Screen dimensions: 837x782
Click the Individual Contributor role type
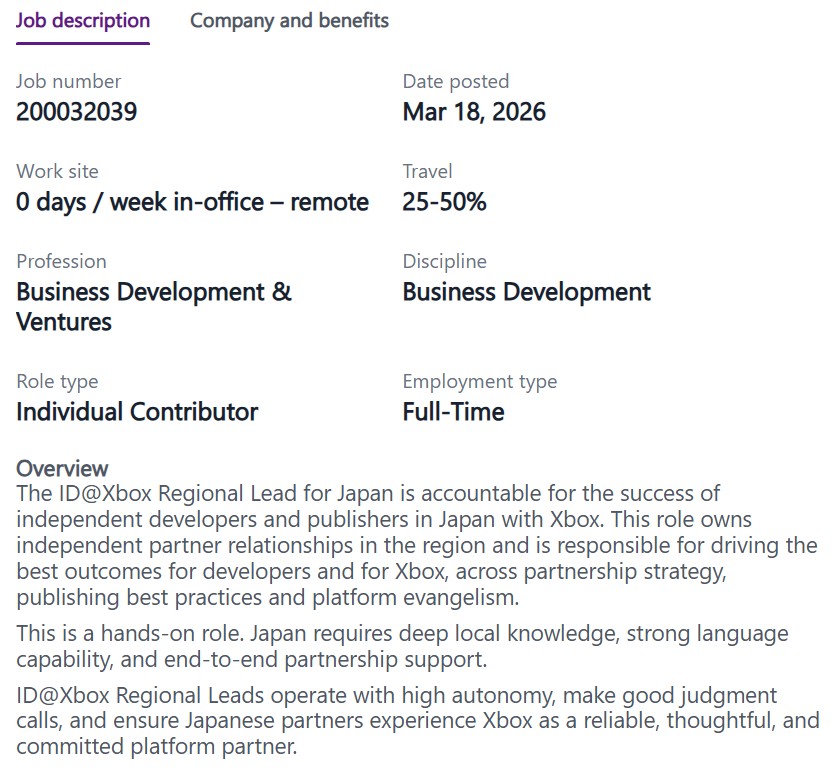(137, 412)
